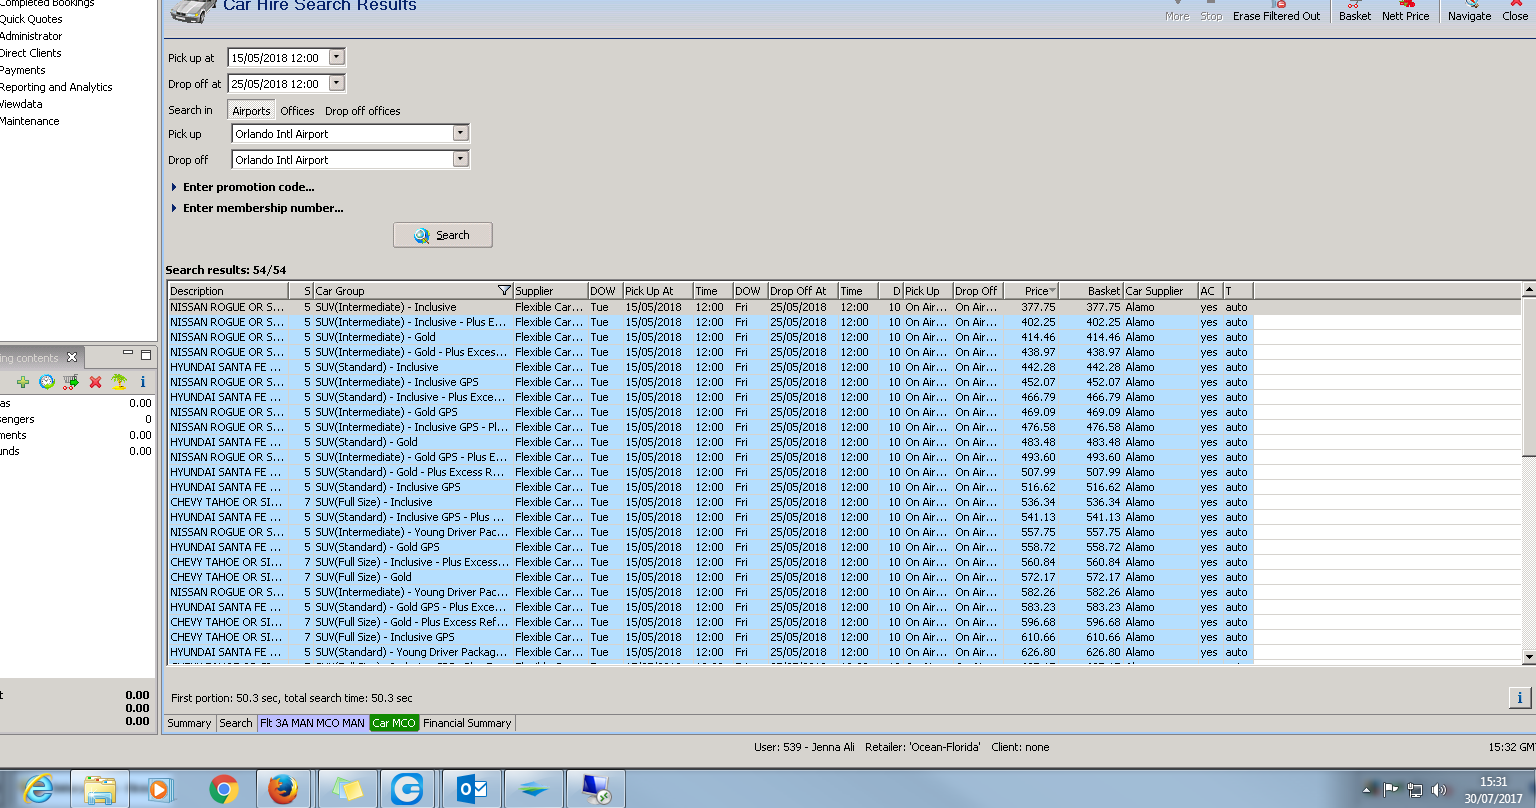
Task: Click the Basket column header
Action: pos(1091,291)
